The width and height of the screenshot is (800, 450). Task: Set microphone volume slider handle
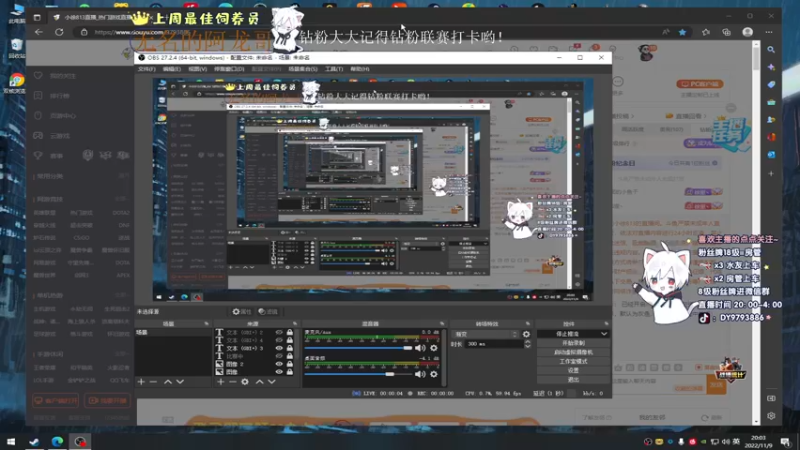click(x=408, y=348)
